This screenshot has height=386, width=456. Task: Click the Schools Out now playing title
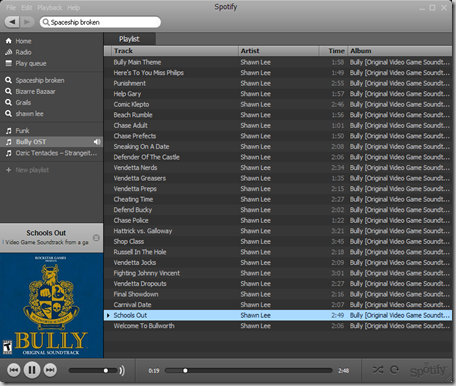[46, 233]
